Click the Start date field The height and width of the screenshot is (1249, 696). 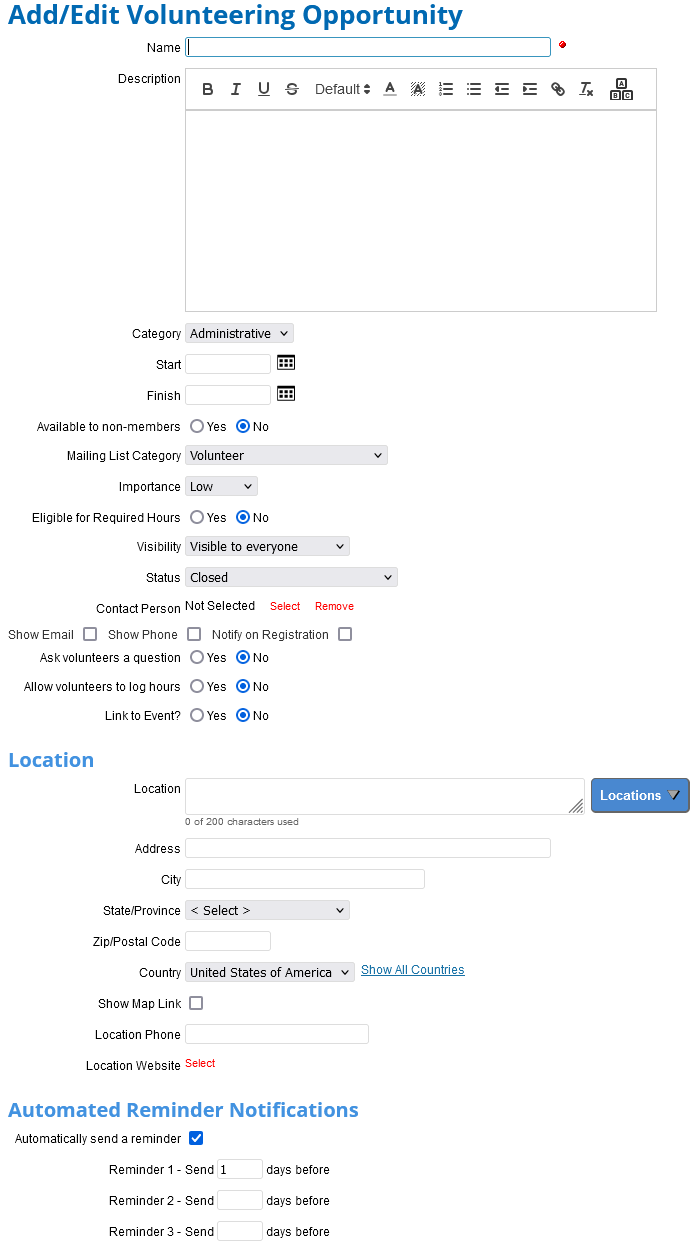coord(228,364)
